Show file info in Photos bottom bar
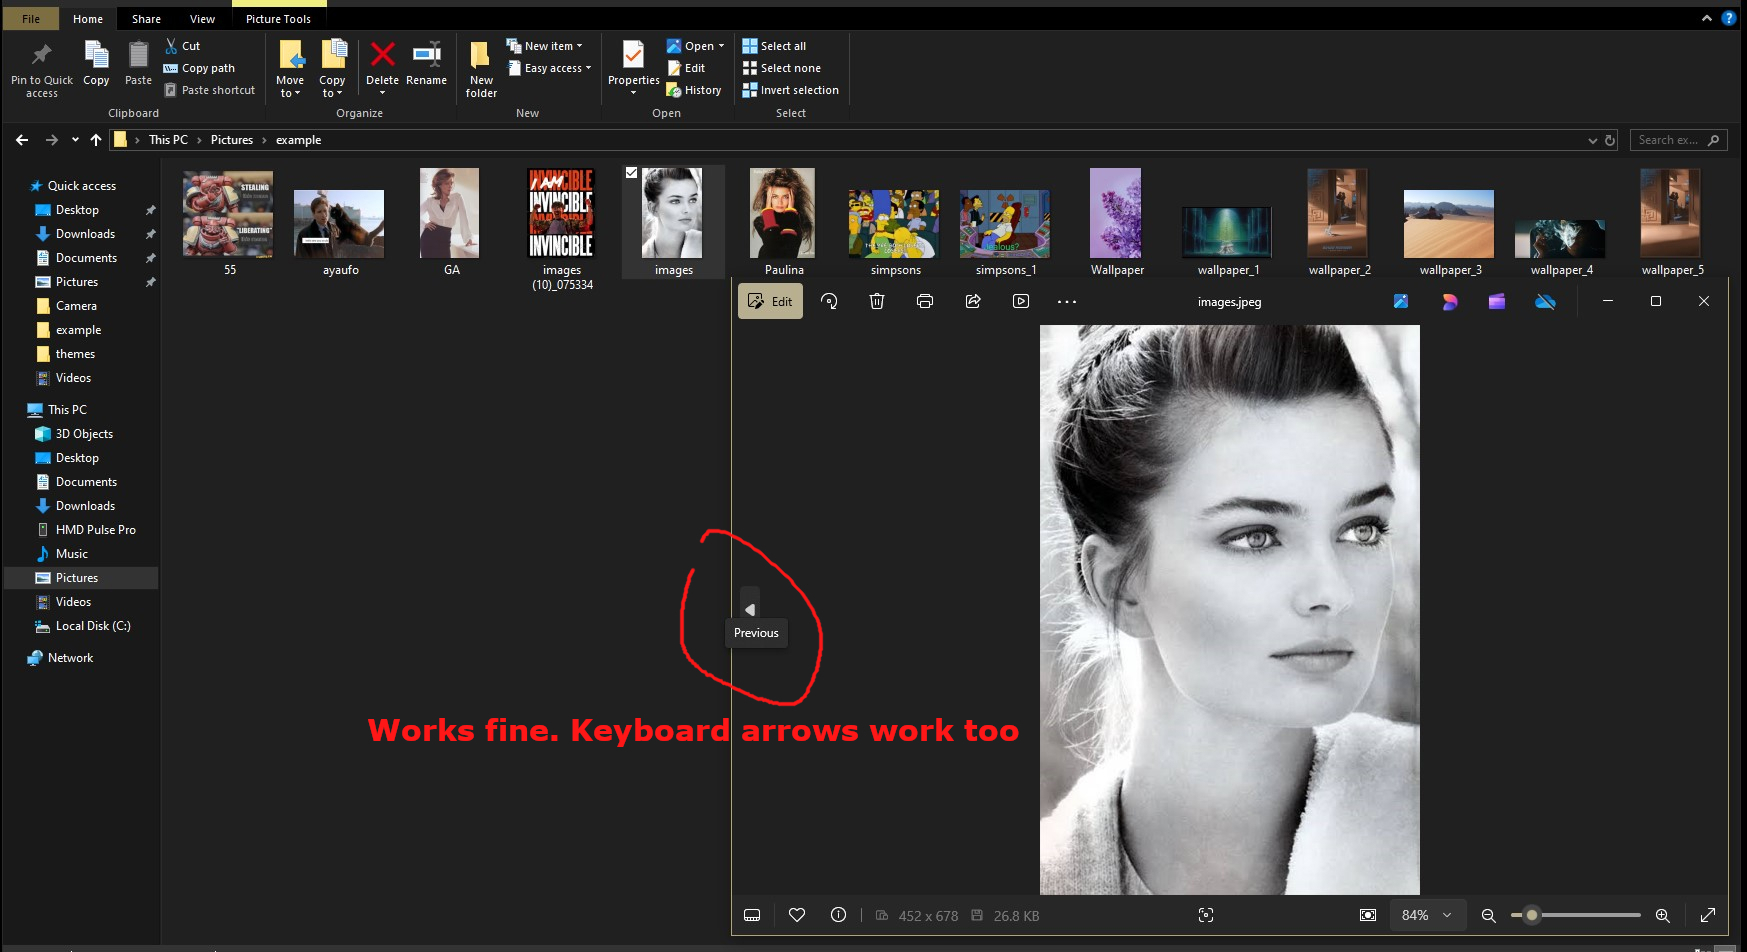1747x952 pixels. [x=839, y=915]
